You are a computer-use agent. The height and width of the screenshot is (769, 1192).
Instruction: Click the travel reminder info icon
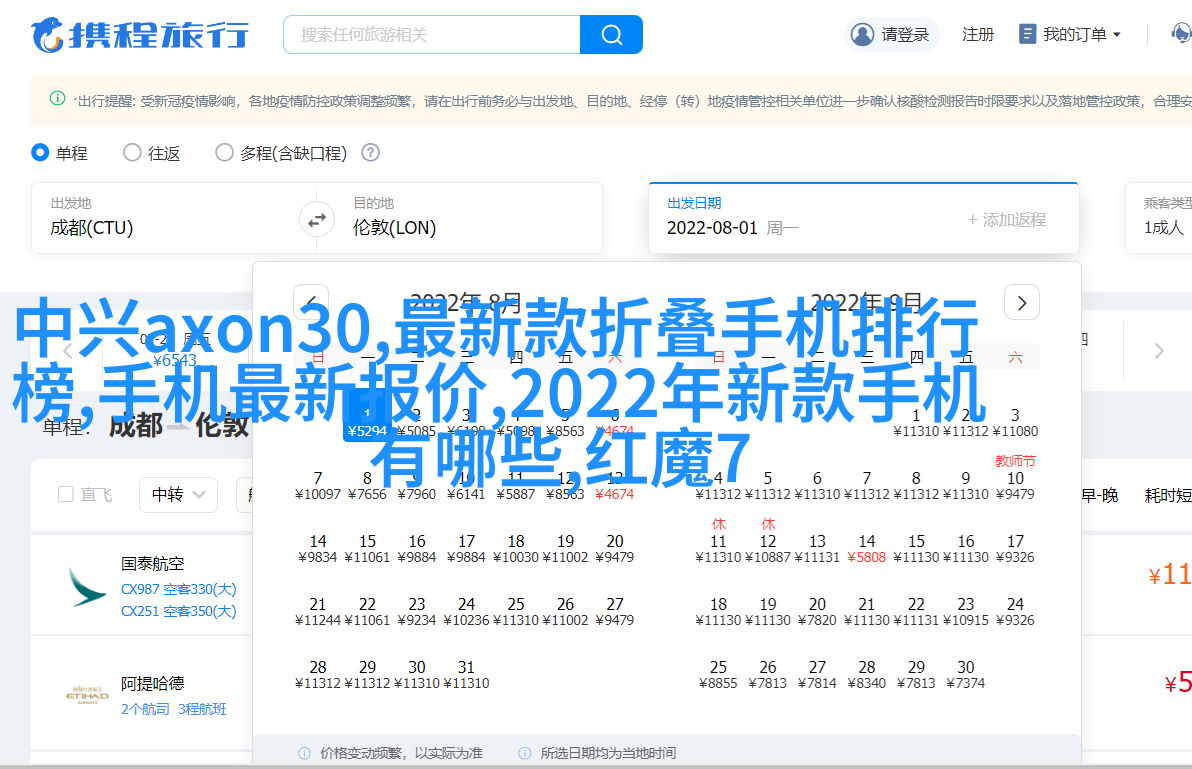57,98
